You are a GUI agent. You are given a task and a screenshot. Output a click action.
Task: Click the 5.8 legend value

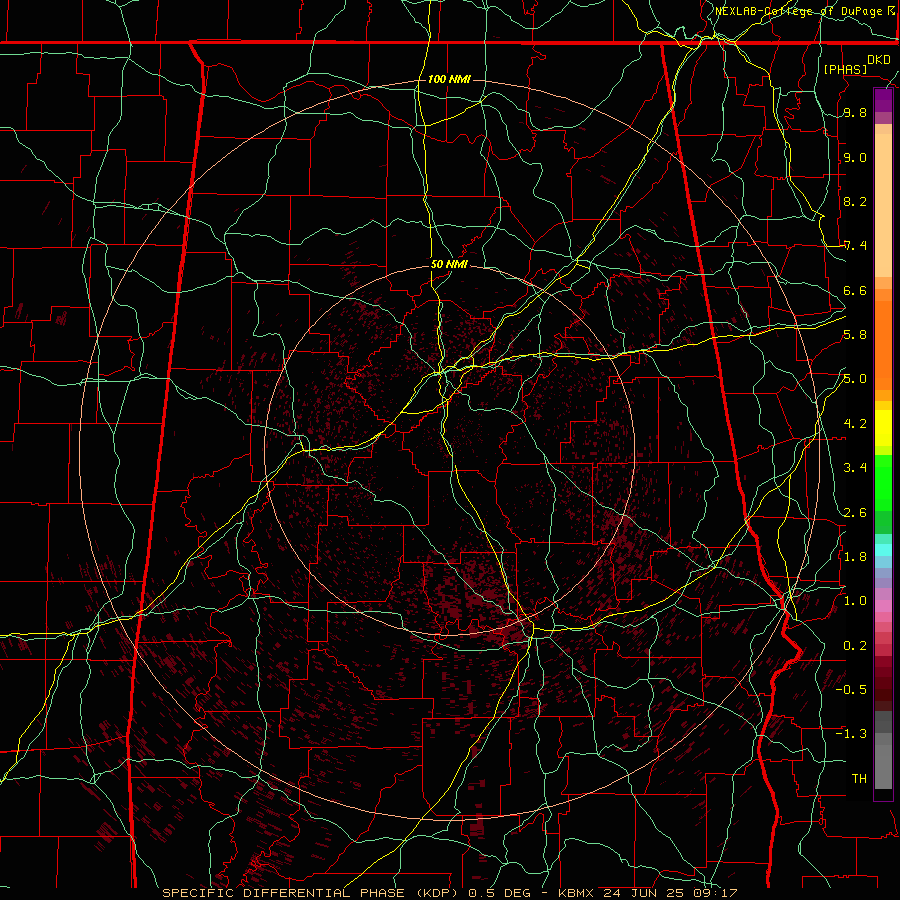tap(855, 335)
